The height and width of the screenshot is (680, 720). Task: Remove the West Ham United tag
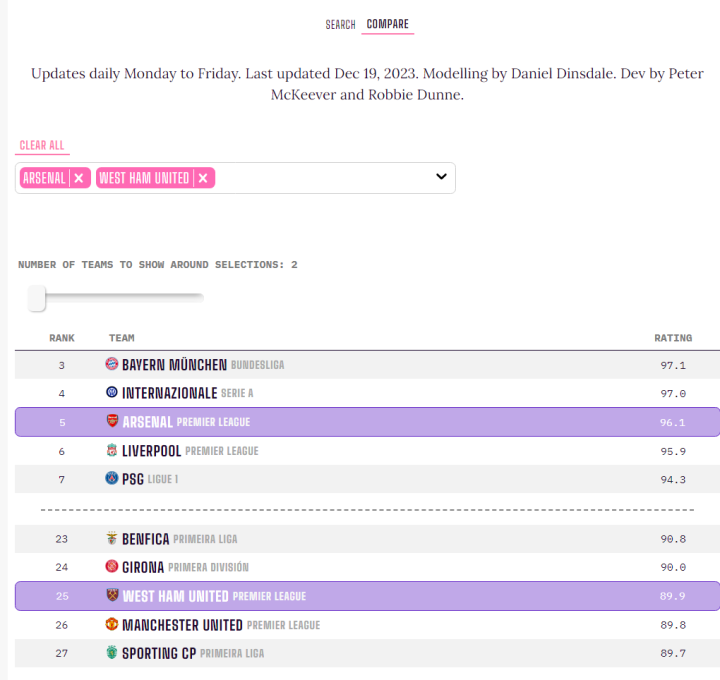tap(203, 178)
